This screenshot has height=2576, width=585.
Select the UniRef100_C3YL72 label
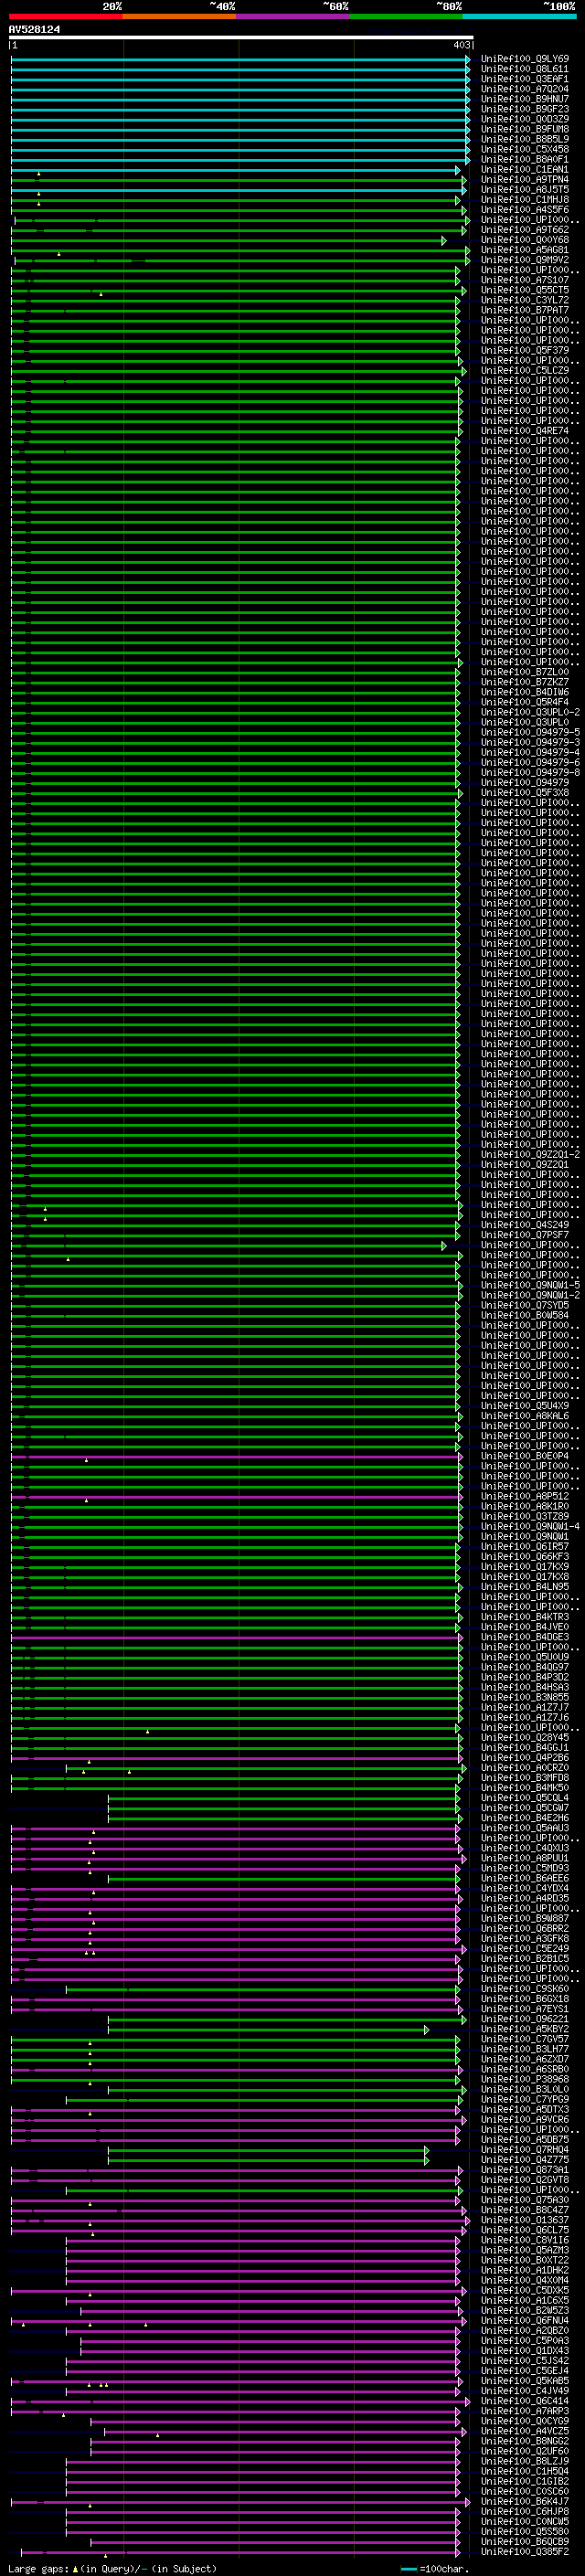pos(524,300)
